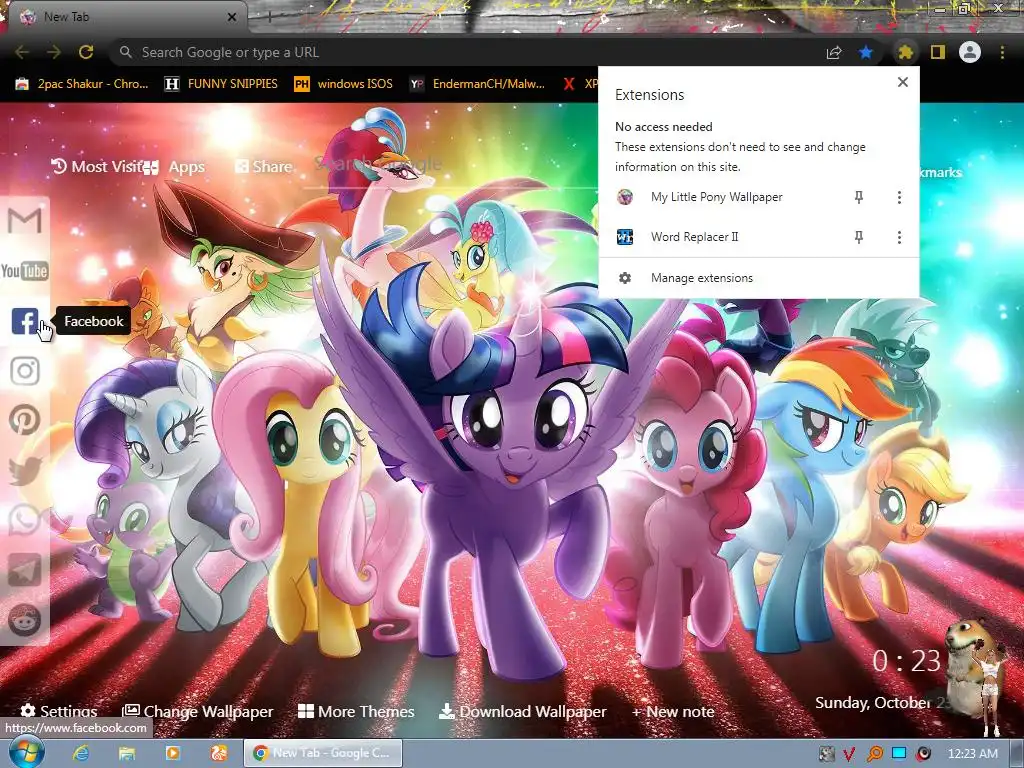The image size is (1024, 768).
Task: Select My Little Pony Wallpaper extension entry
Action: [x=716, y=197]
